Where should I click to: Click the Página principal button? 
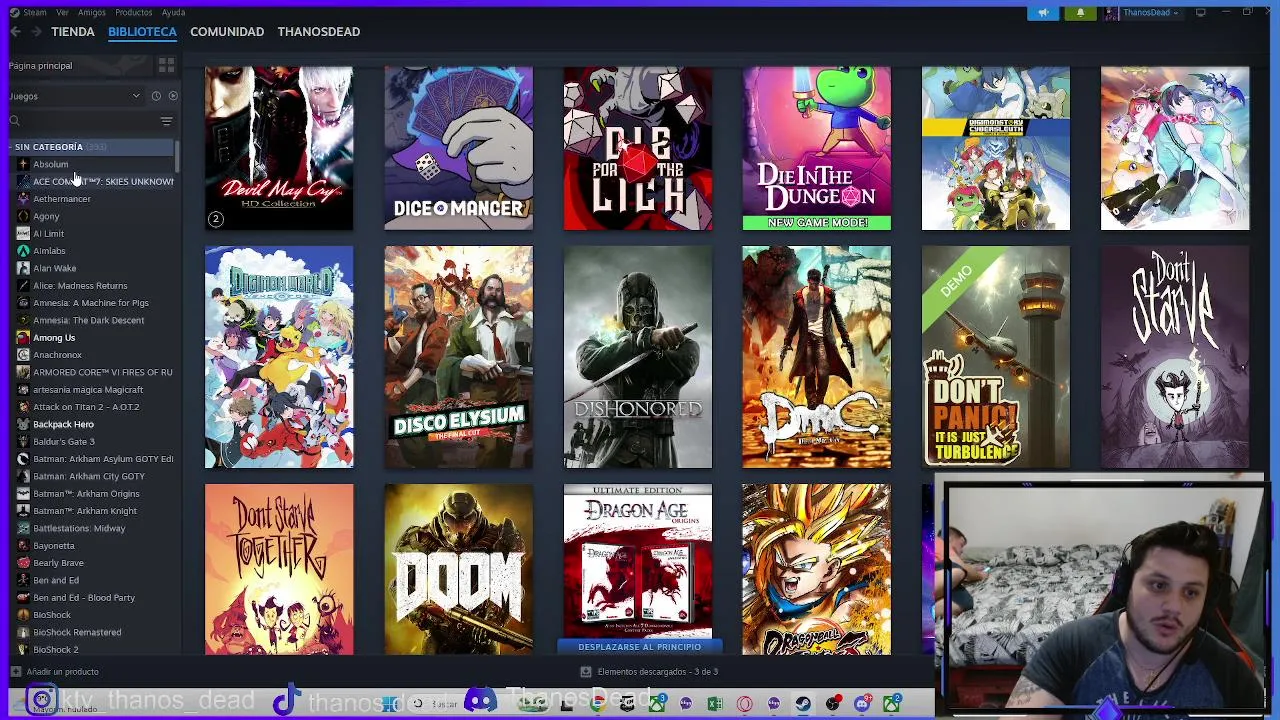point(79,65)
